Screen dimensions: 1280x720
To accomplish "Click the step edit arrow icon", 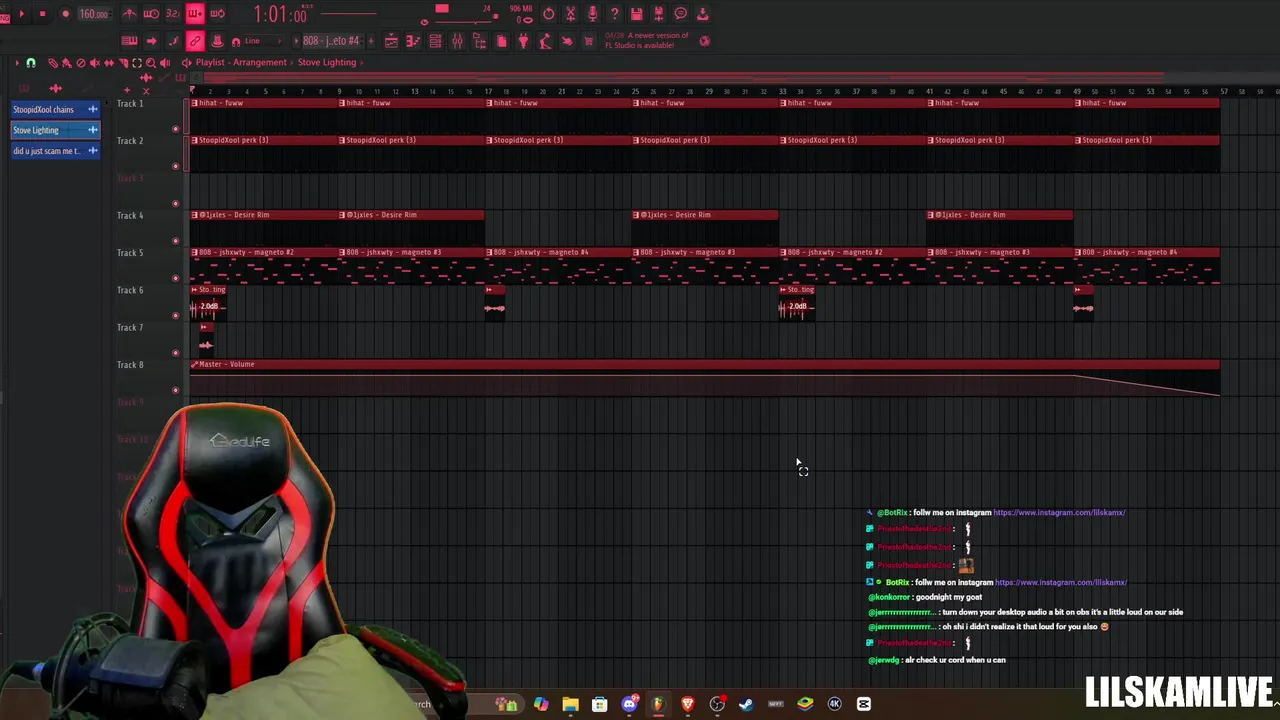I will (x=151, y=41).
